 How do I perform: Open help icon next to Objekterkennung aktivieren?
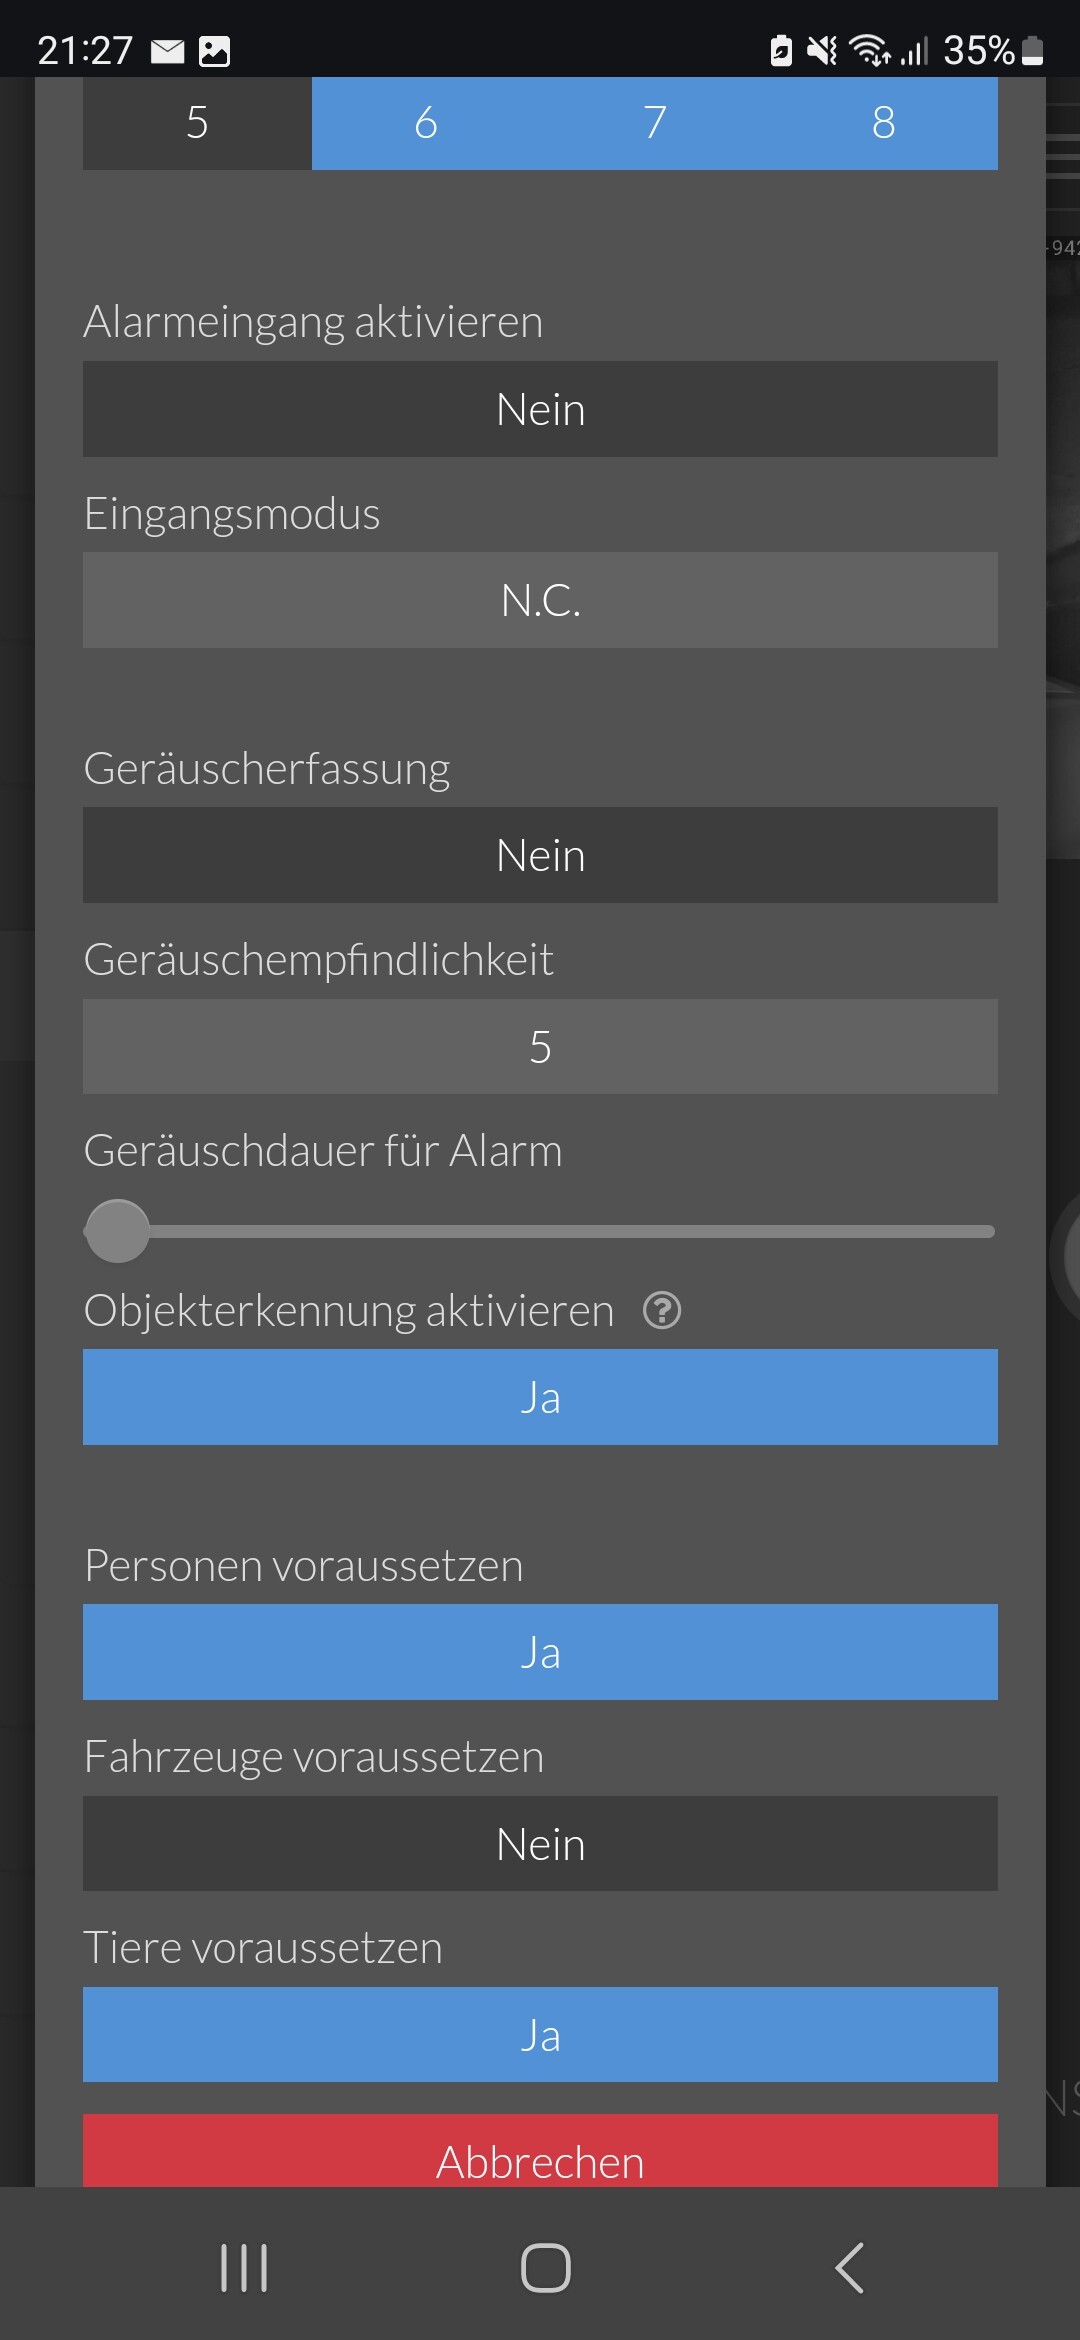coord(662,1310)
